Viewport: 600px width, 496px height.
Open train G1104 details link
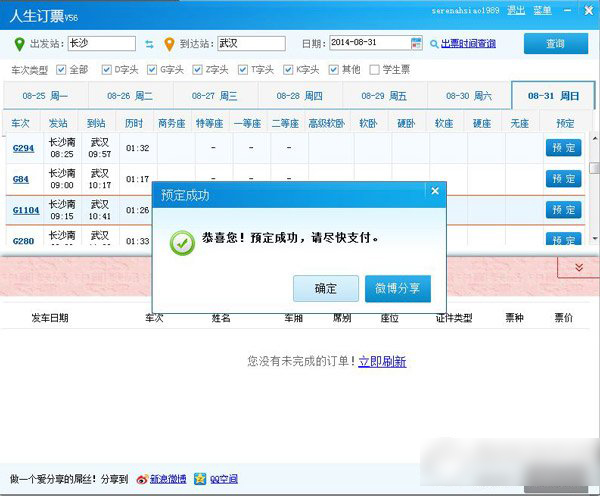click(26, 210)
